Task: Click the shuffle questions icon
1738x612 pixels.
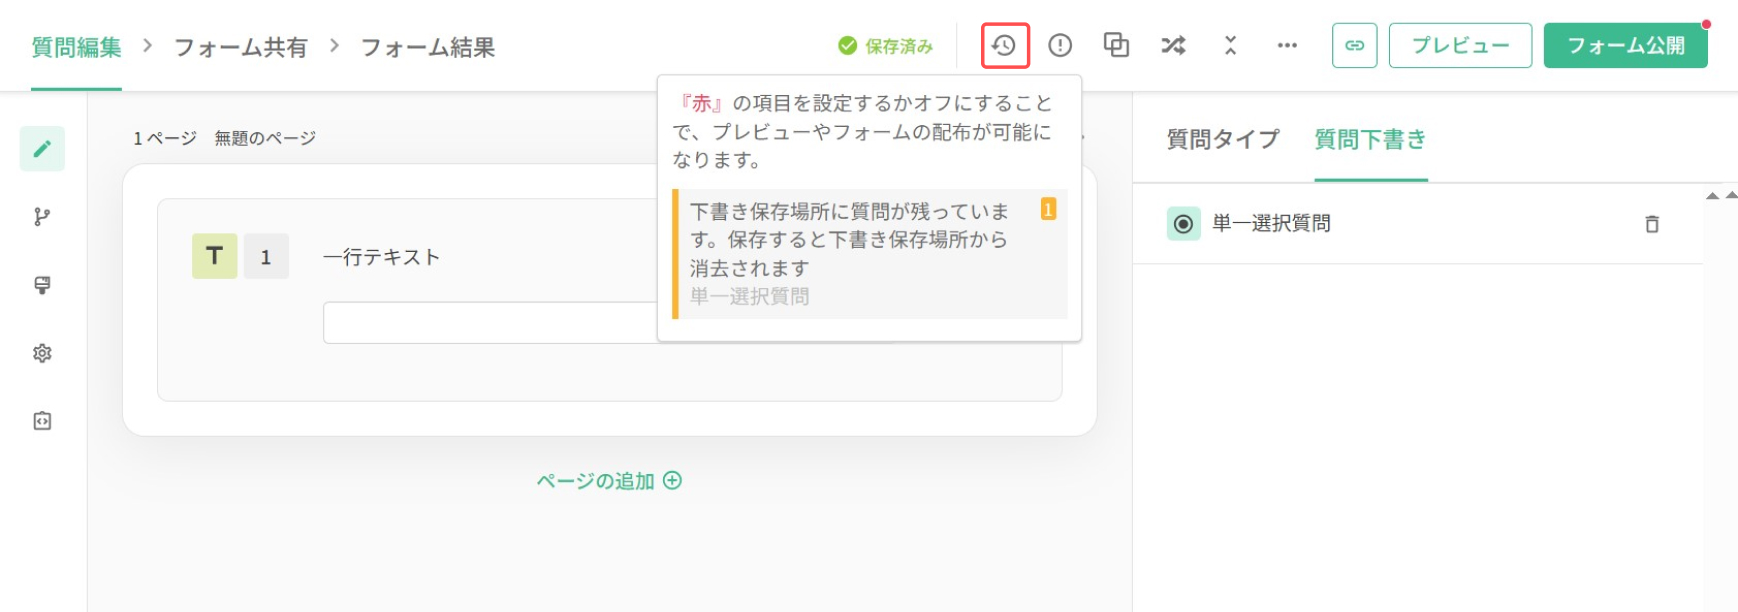Action: coord(1173,46)
